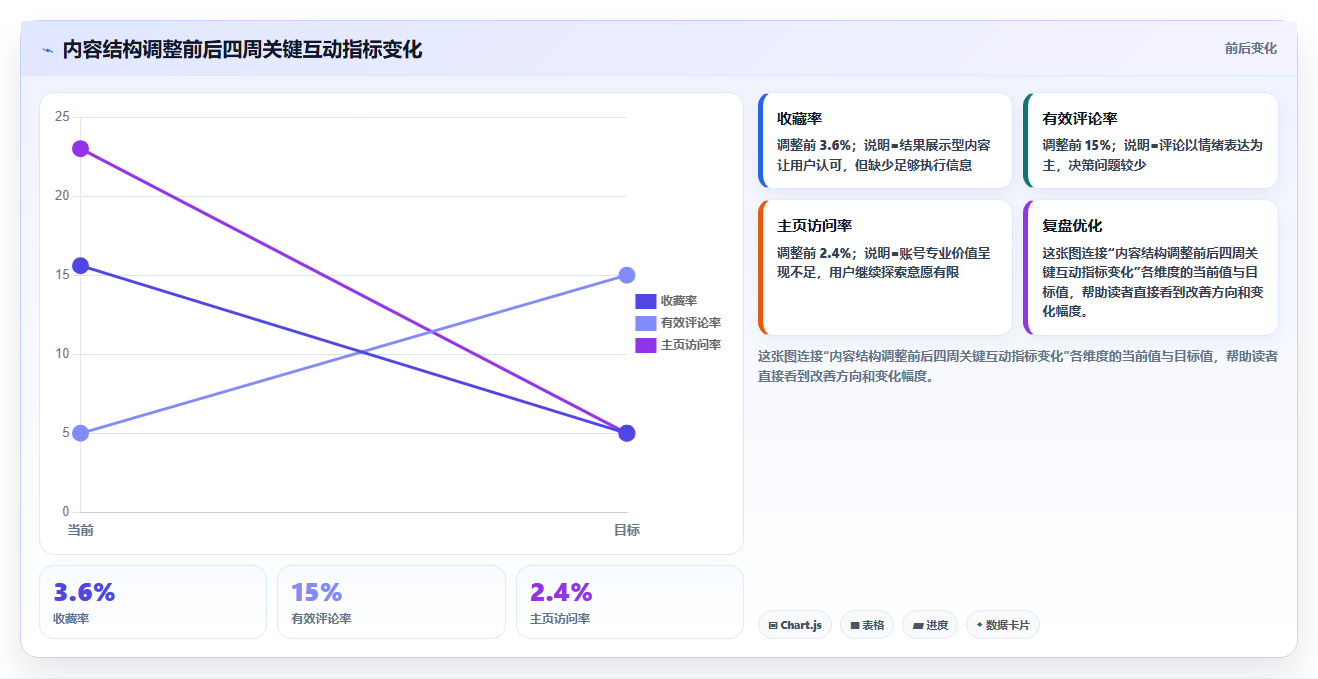The height and width of the screenshot is (679, 1318).
Task: Click the 当前 x-axis label
Action: point(80,530)
